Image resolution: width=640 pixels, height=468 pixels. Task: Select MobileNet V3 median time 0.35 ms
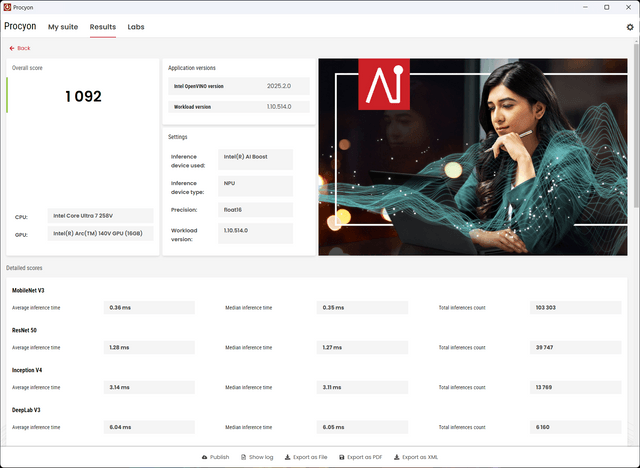tap(362, 308)
